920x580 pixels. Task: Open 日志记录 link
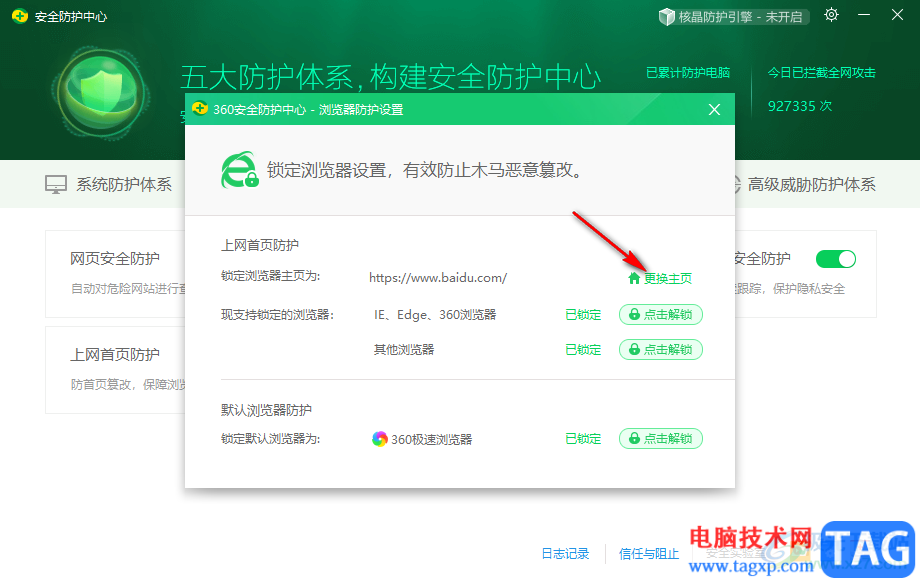coord(565,554)
